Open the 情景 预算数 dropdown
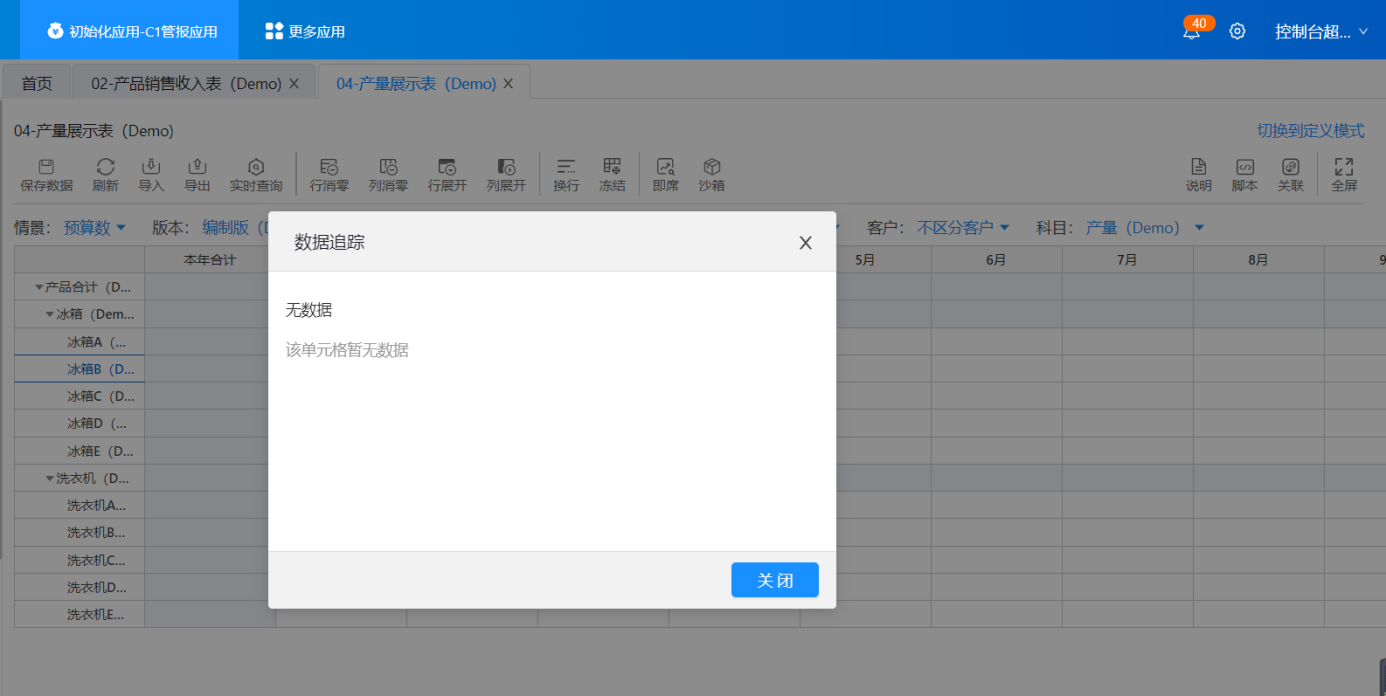The image size is (1386, 696). click(x=94, y=228)
